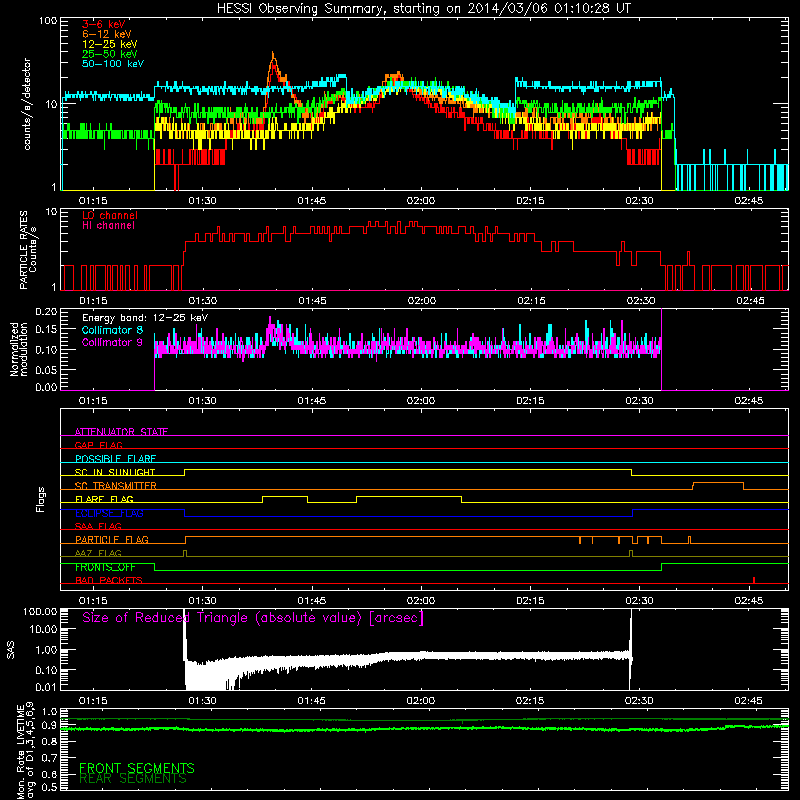Click the SC IN SUNLIGHT flag label
Viewport: 800px width, 800px height.
[115, 472]
